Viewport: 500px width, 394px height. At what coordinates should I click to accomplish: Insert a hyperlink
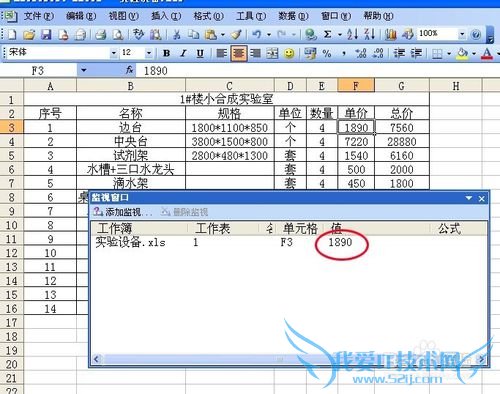(x=311, y=34)
